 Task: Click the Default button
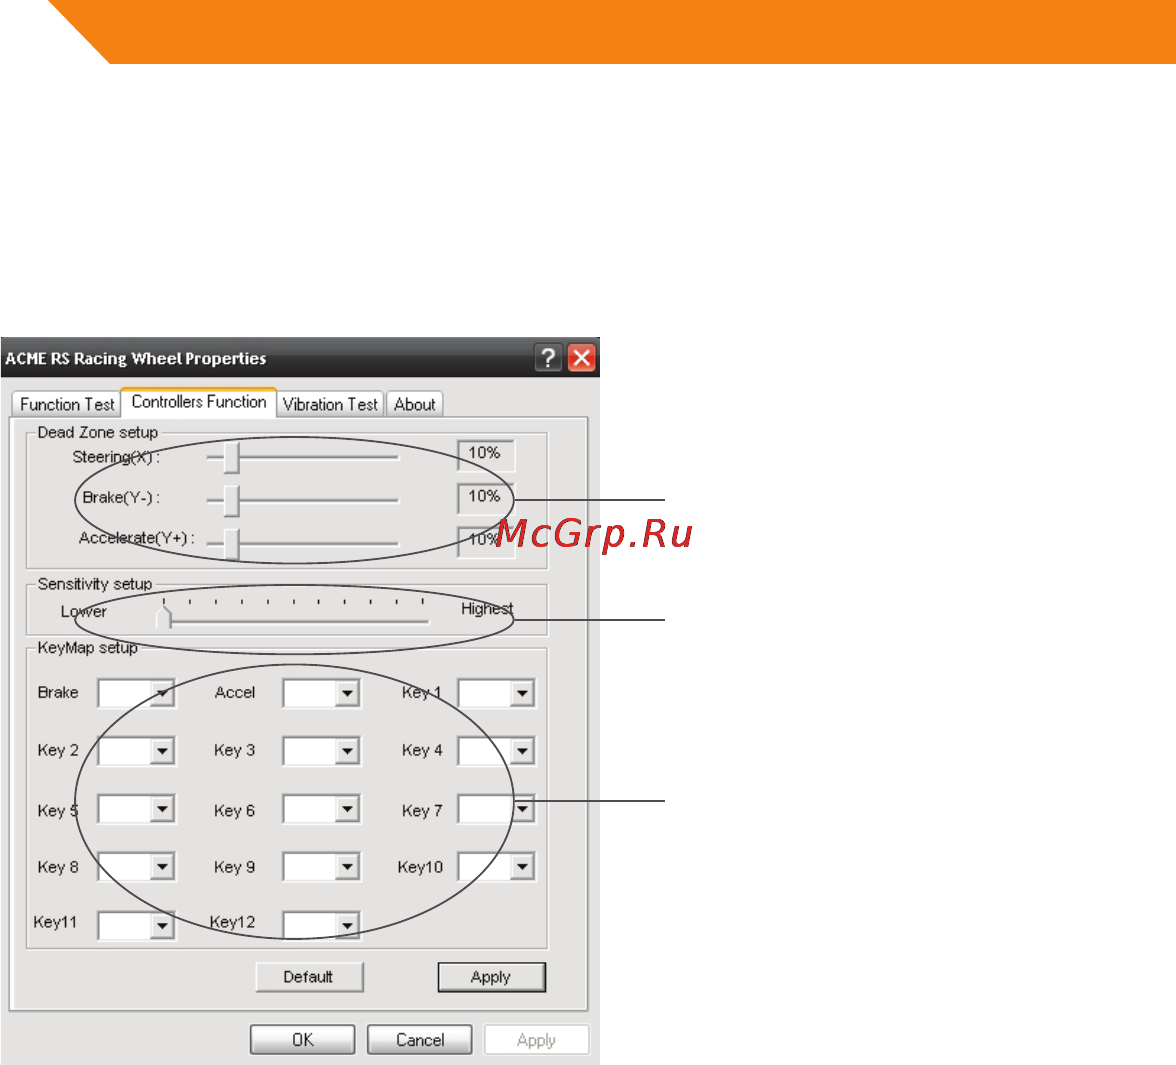coord(309,977)
